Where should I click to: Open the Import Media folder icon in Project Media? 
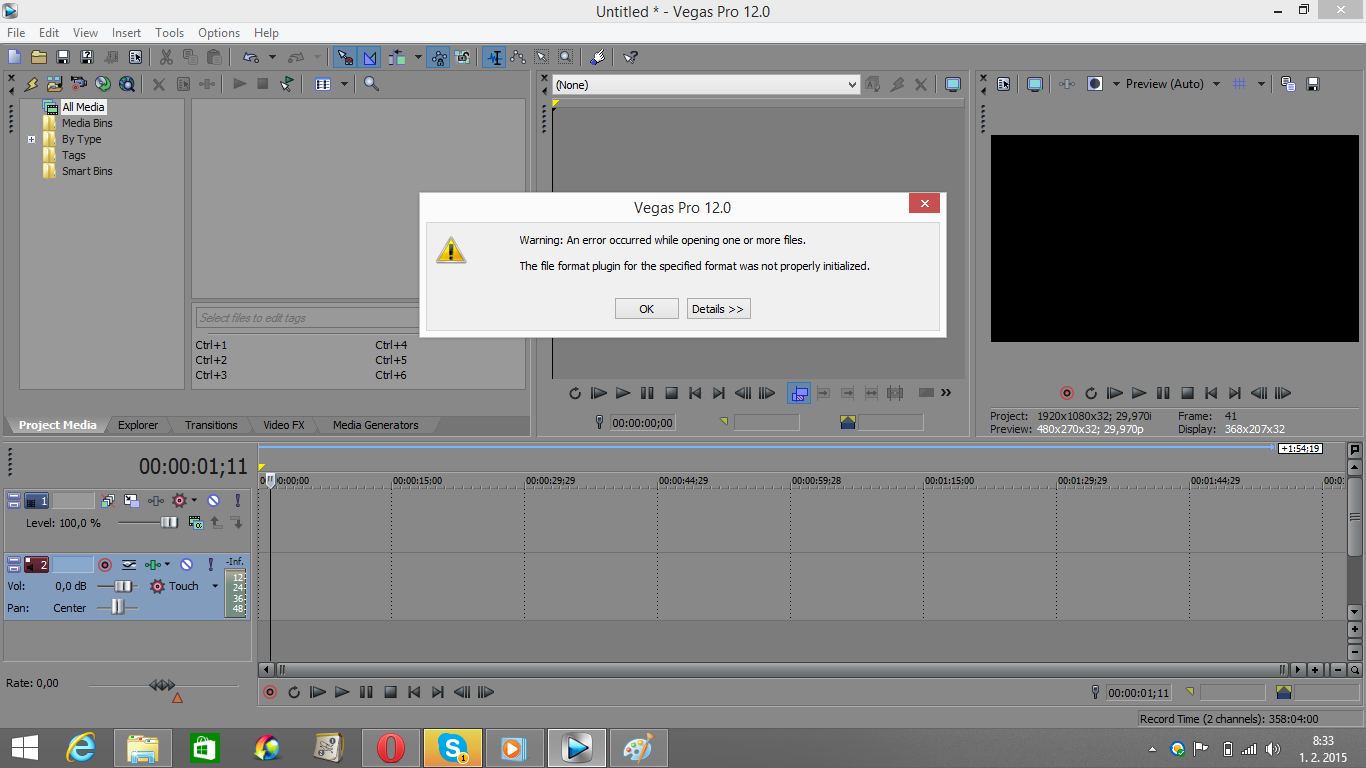point(54,84)
